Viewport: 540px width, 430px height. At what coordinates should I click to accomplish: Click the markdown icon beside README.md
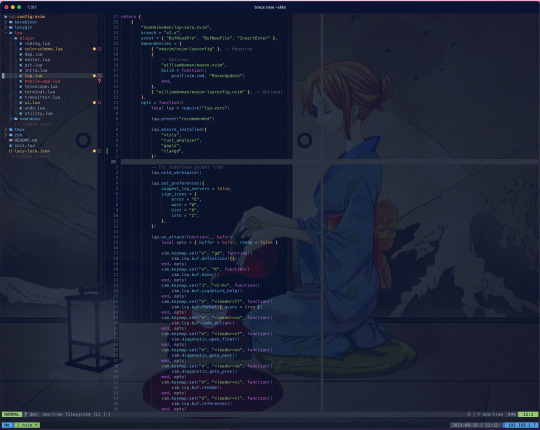click(x=11, y=140)
